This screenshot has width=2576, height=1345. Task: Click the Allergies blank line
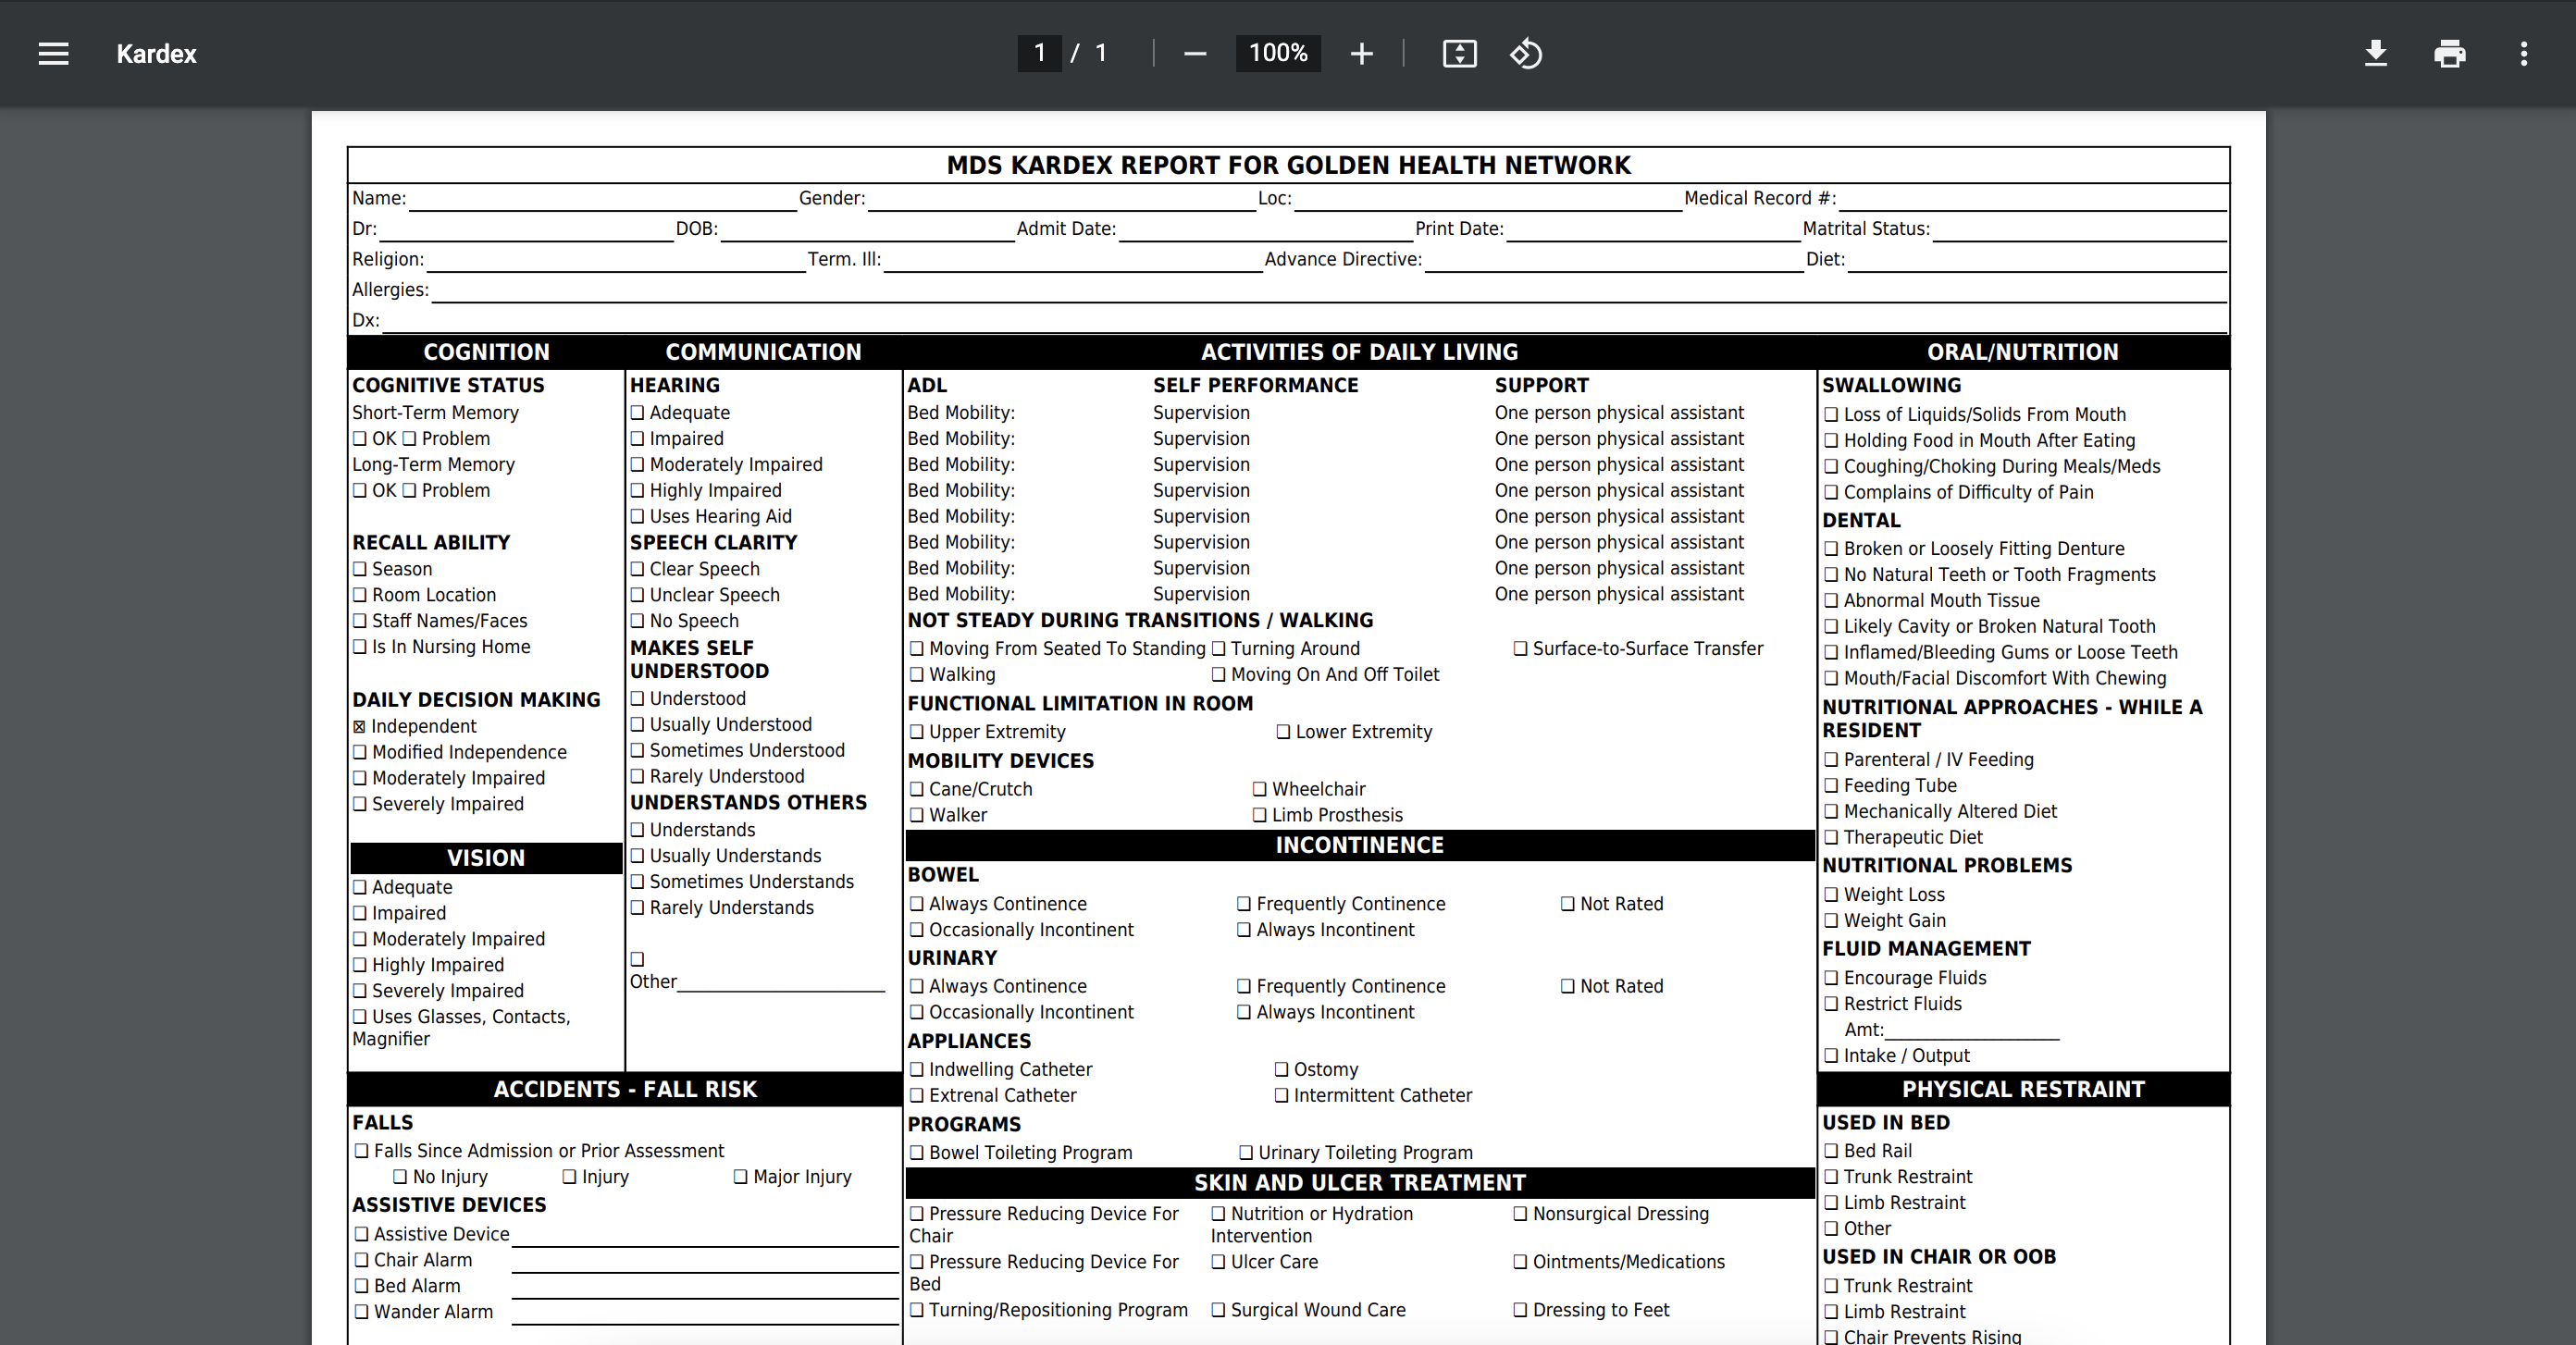click(1329, 291)
